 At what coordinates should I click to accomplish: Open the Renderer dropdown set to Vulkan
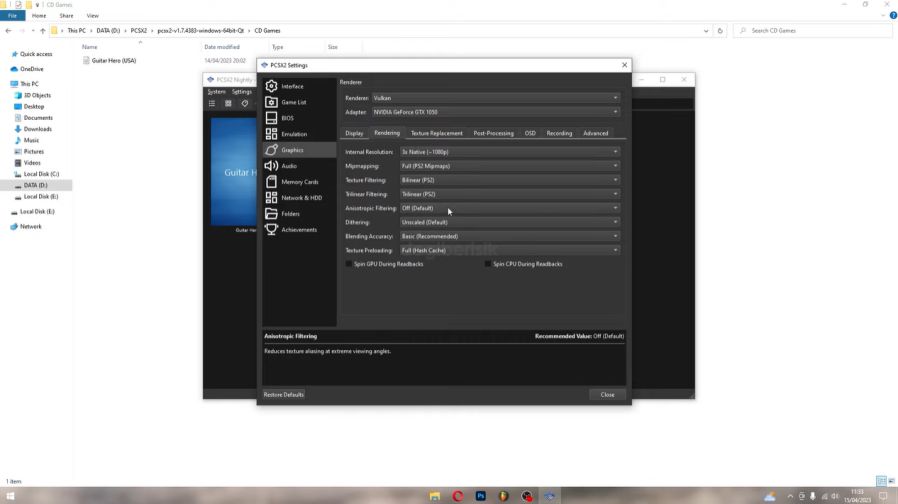coord(496,98)
